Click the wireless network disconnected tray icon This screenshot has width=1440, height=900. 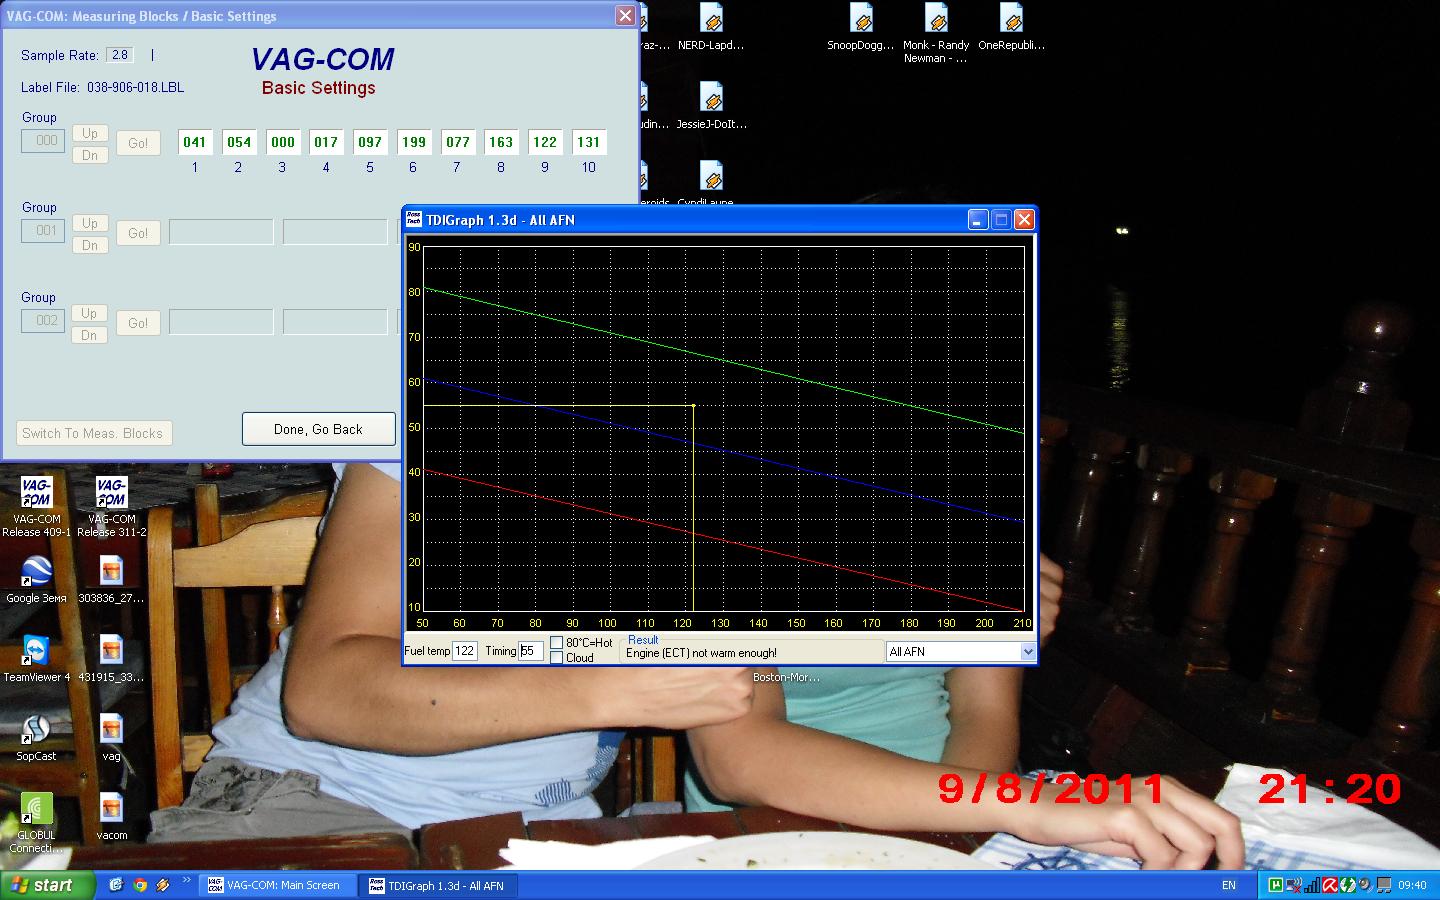[1294, 885]
